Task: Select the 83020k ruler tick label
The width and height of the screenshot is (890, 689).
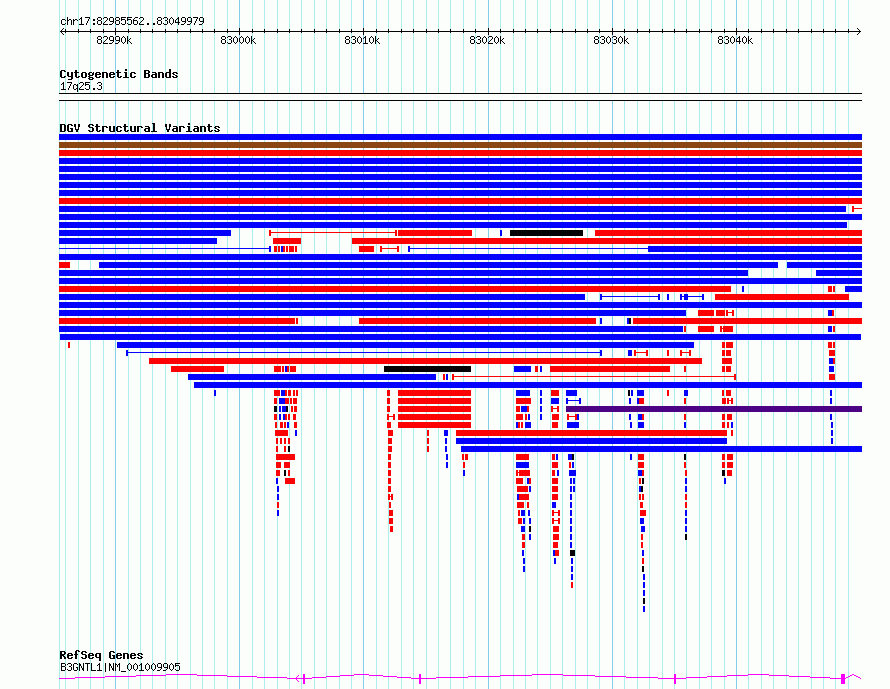Action: click(x=487, y=40)
